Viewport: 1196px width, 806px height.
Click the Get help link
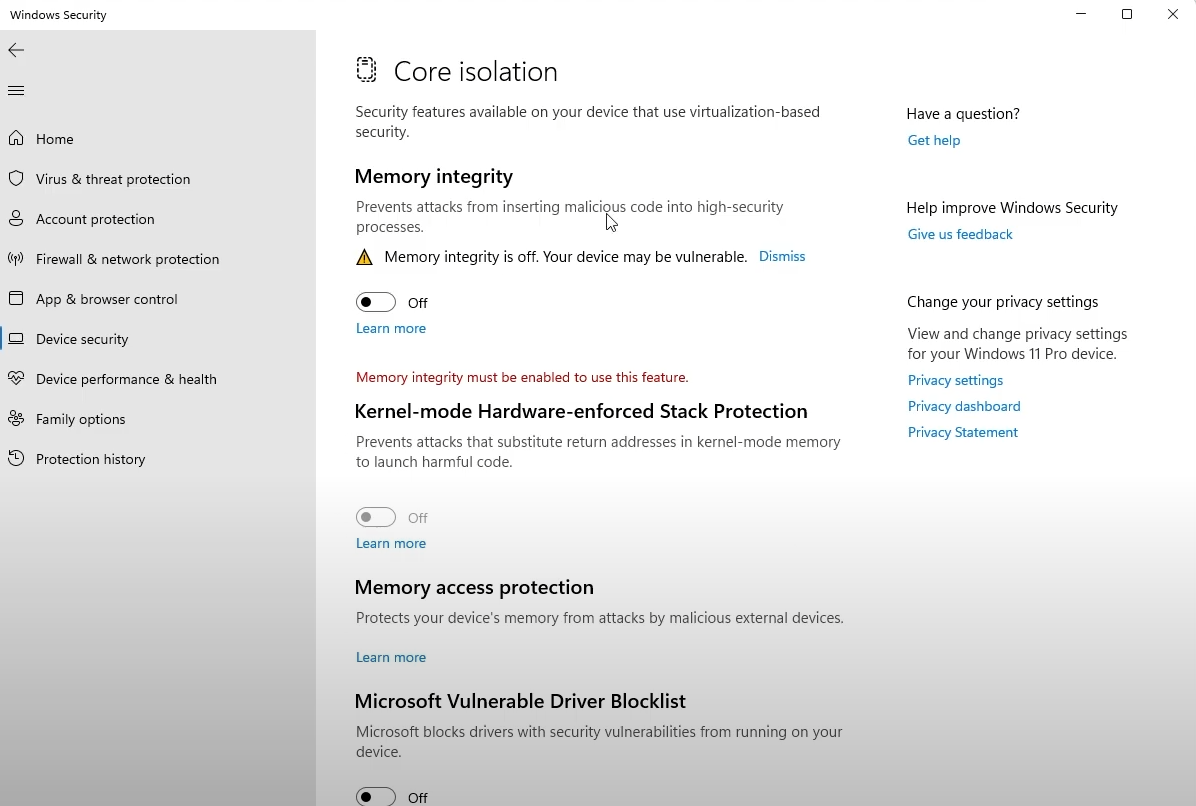point(934,140)
